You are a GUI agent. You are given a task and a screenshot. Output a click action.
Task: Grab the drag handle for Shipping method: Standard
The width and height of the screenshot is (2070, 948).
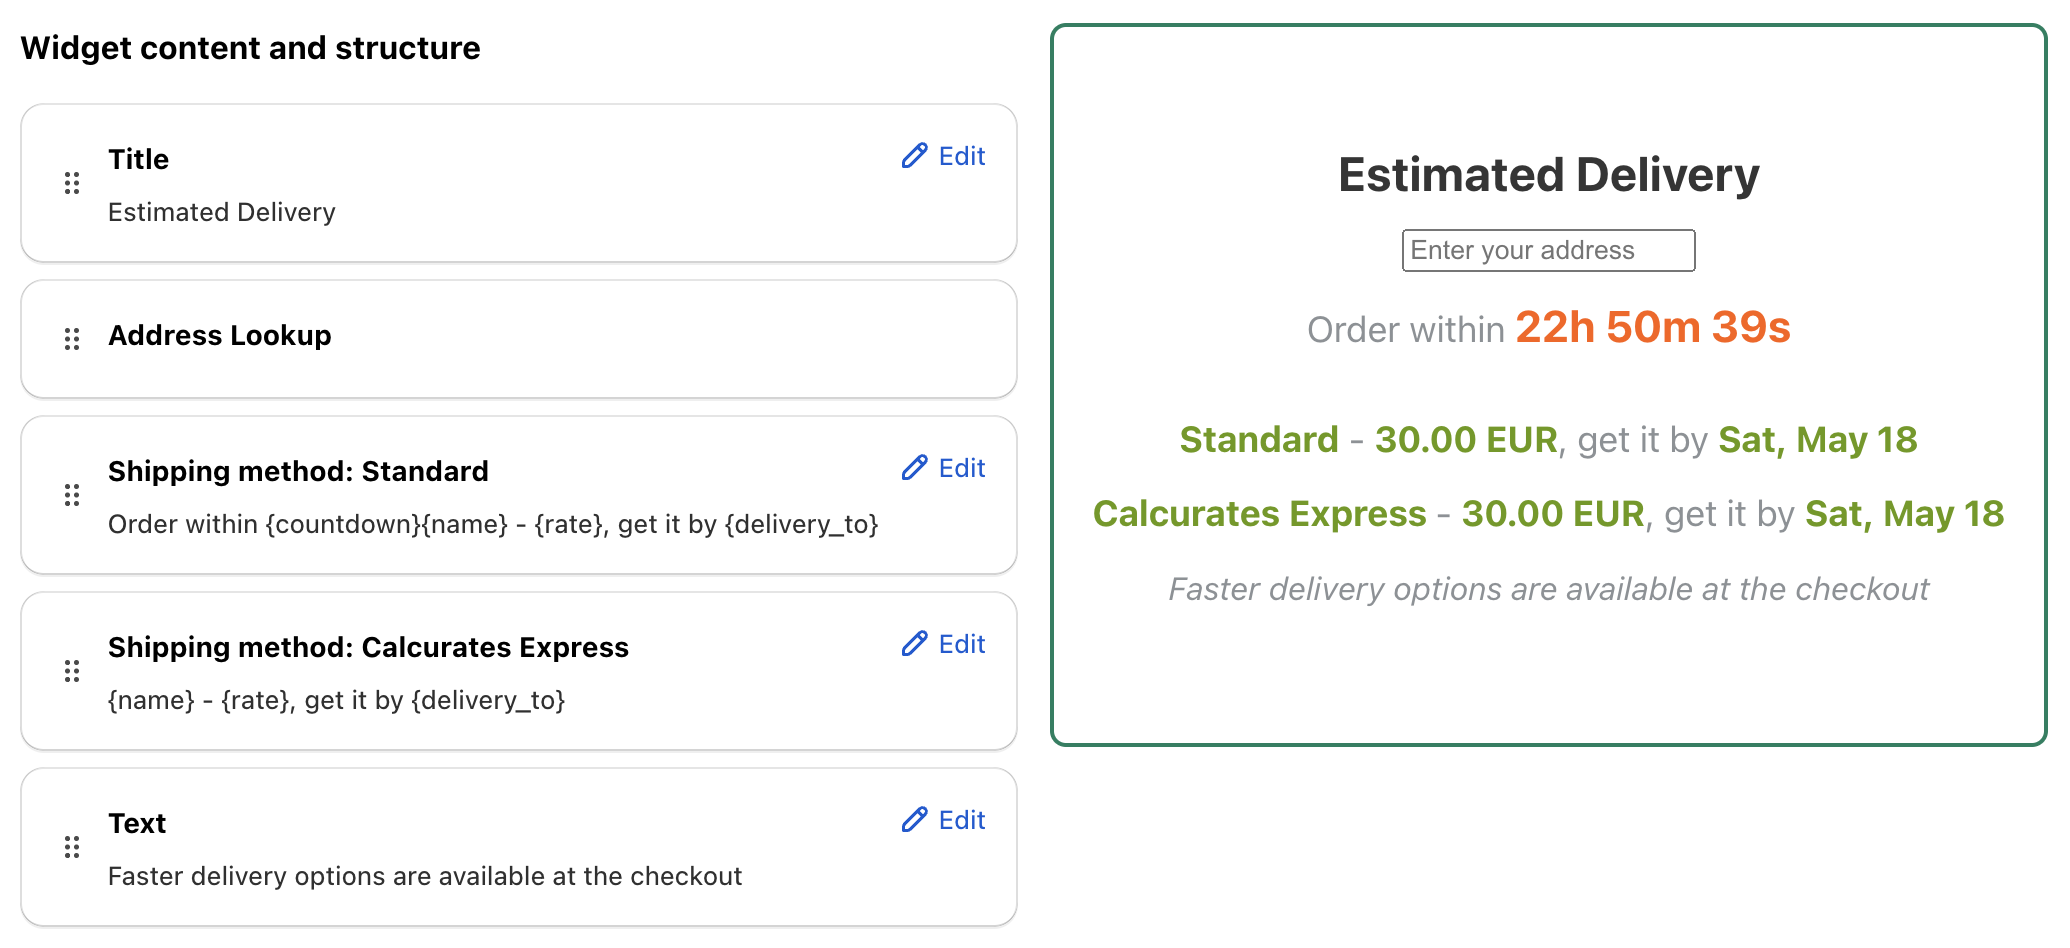72,495
